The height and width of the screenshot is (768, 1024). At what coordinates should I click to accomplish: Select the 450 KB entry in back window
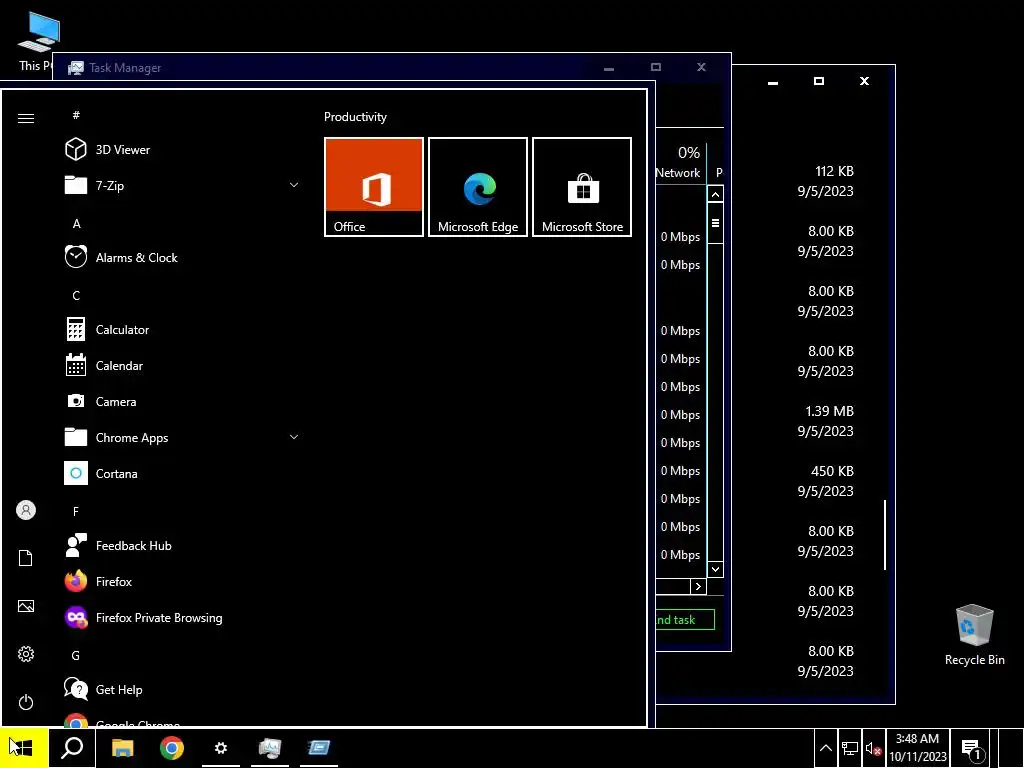(825, 481)
